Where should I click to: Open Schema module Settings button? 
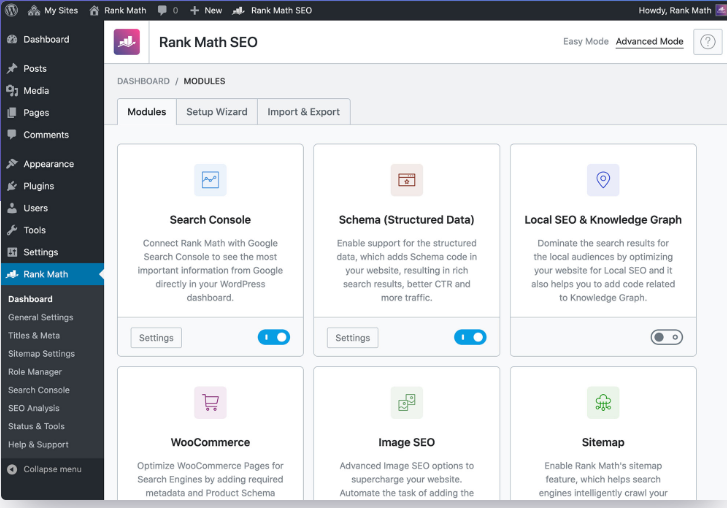point(353,337)
